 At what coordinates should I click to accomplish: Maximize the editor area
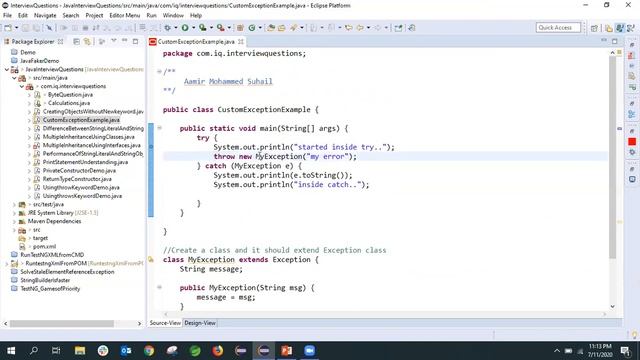615,41
